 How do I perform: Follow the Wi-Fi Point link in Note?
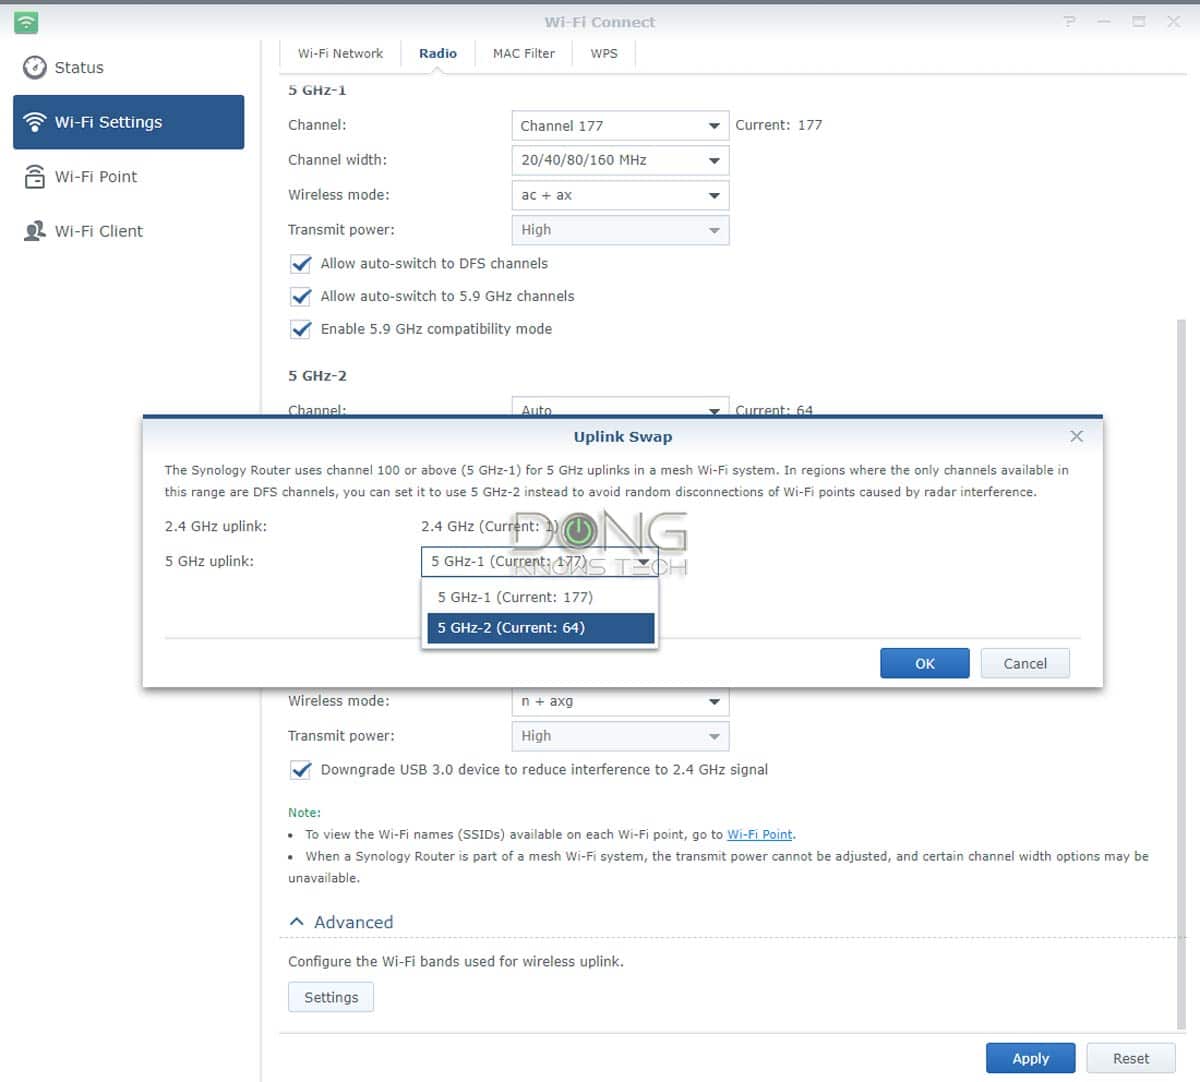click(x=760, y=834)
